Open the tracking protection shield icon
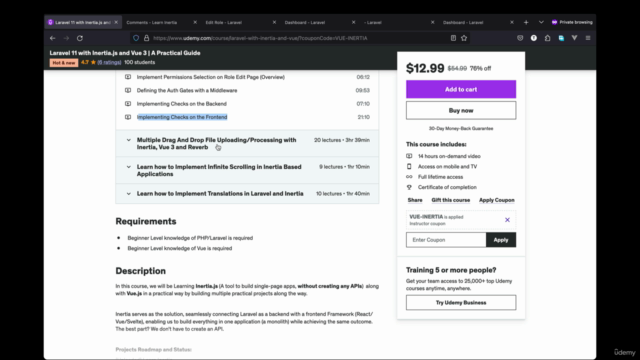 coord(136,38)
